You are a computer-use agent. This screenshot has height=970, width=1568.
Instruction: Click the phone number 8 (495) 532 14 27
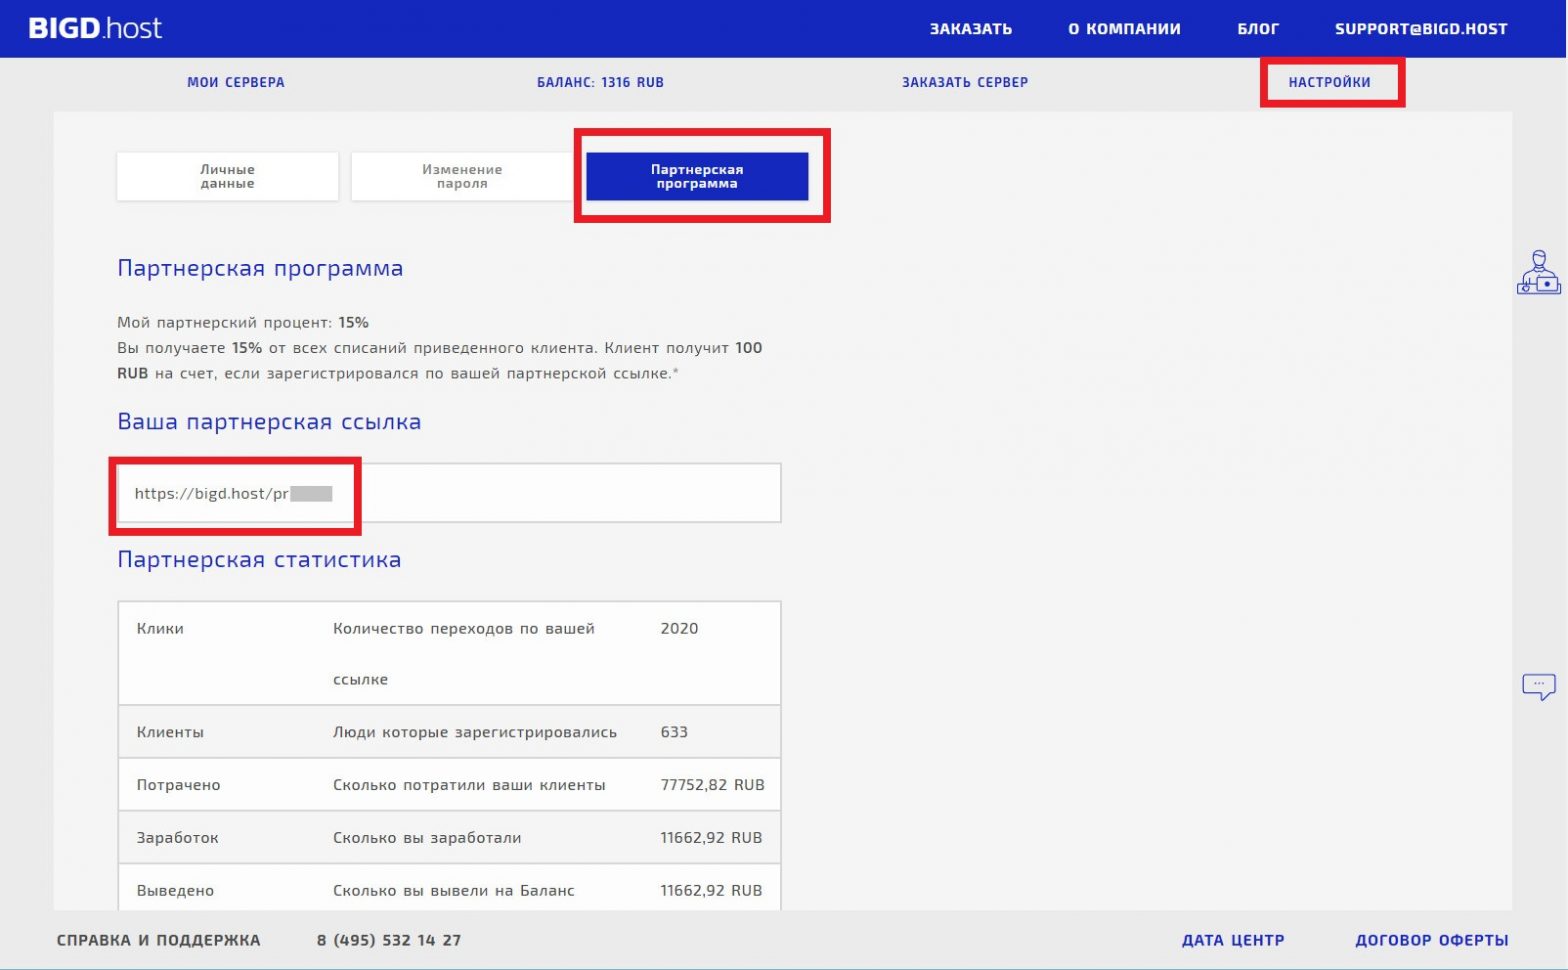pos(389,940)
